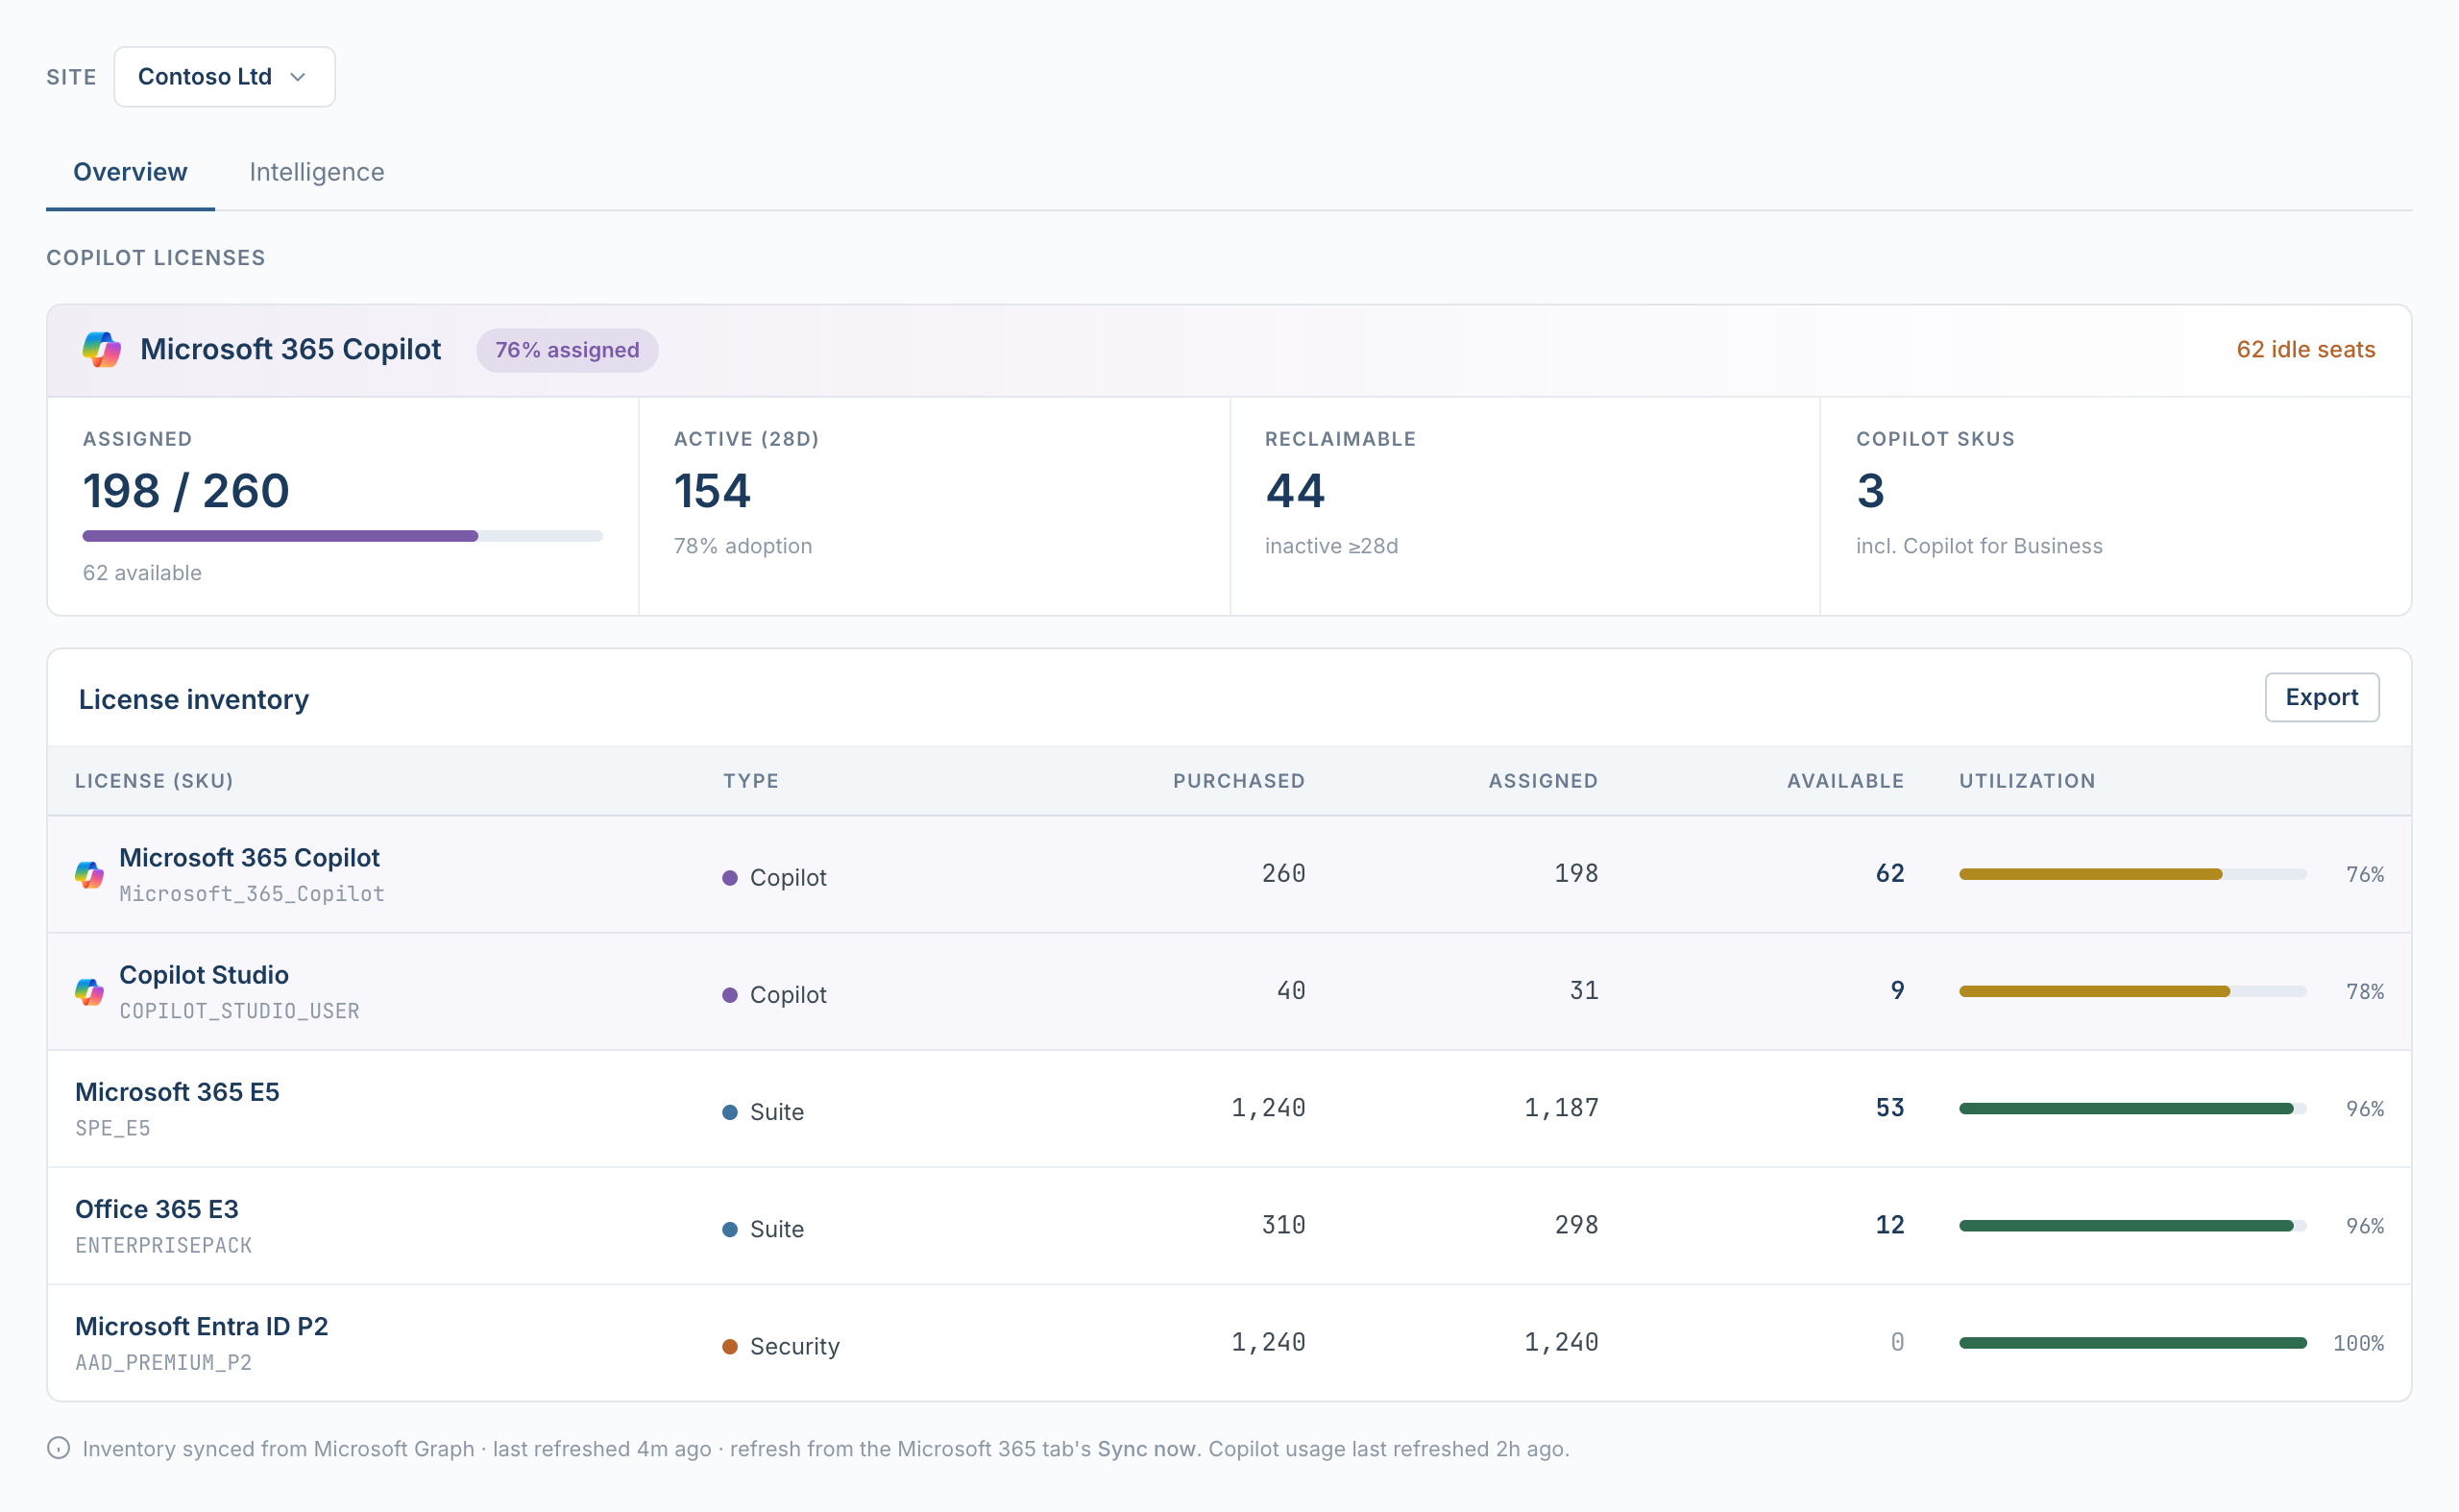Image resolution: width=2459 pixels, height=1512 pixels.
Task: Click the ENTERPRISEPACK SKU id
Action: (164, 1244)
